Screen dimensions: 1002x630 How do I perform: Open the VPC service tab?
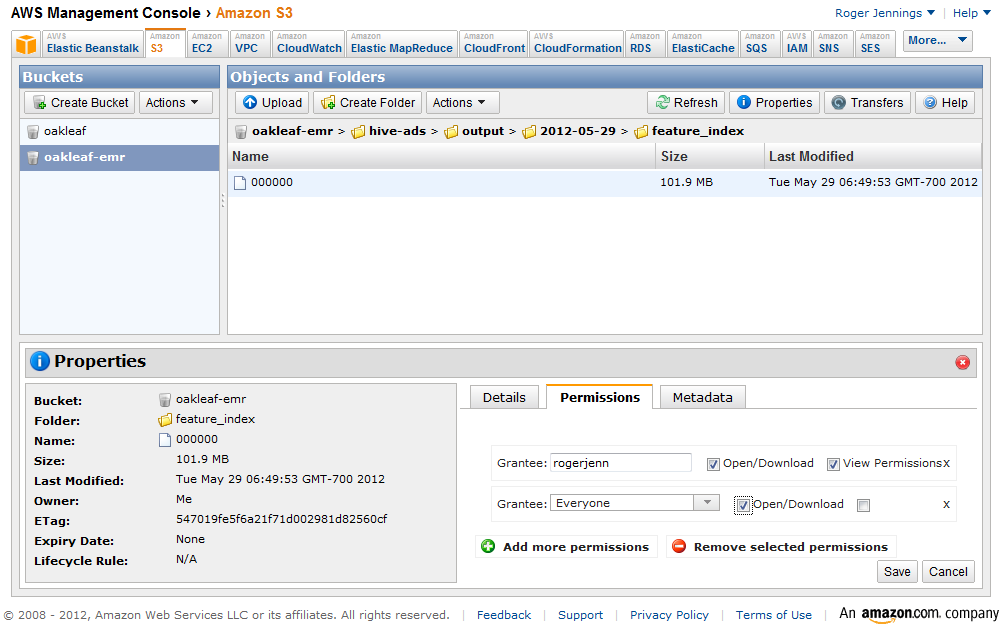click(249, 43)
